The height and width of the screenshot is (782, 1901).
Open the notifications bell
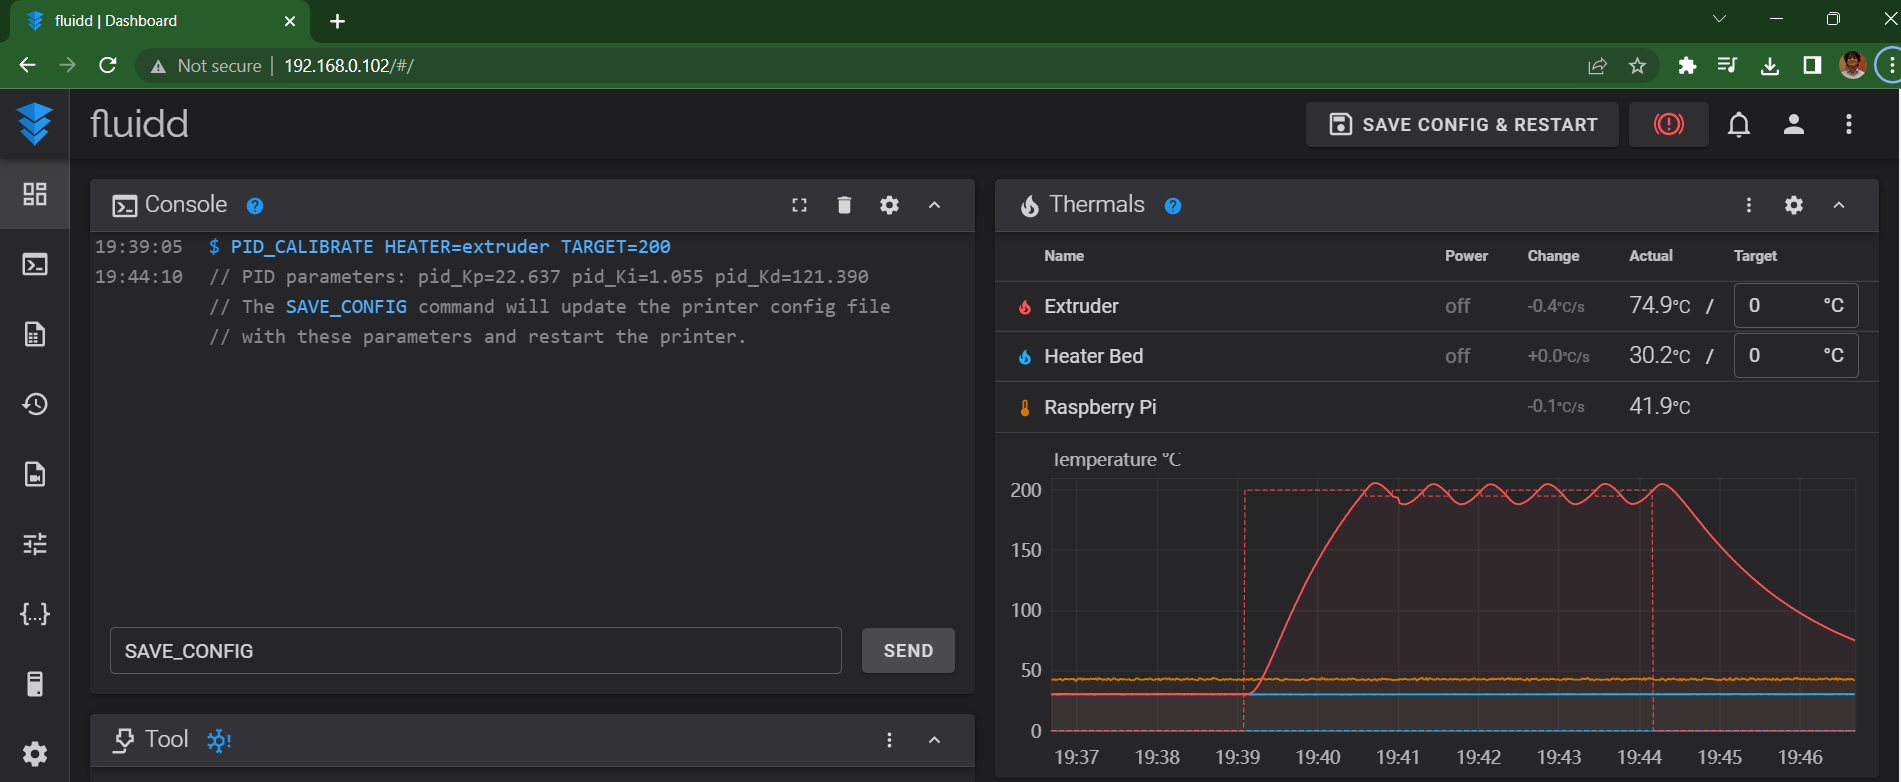[1739, 124]
